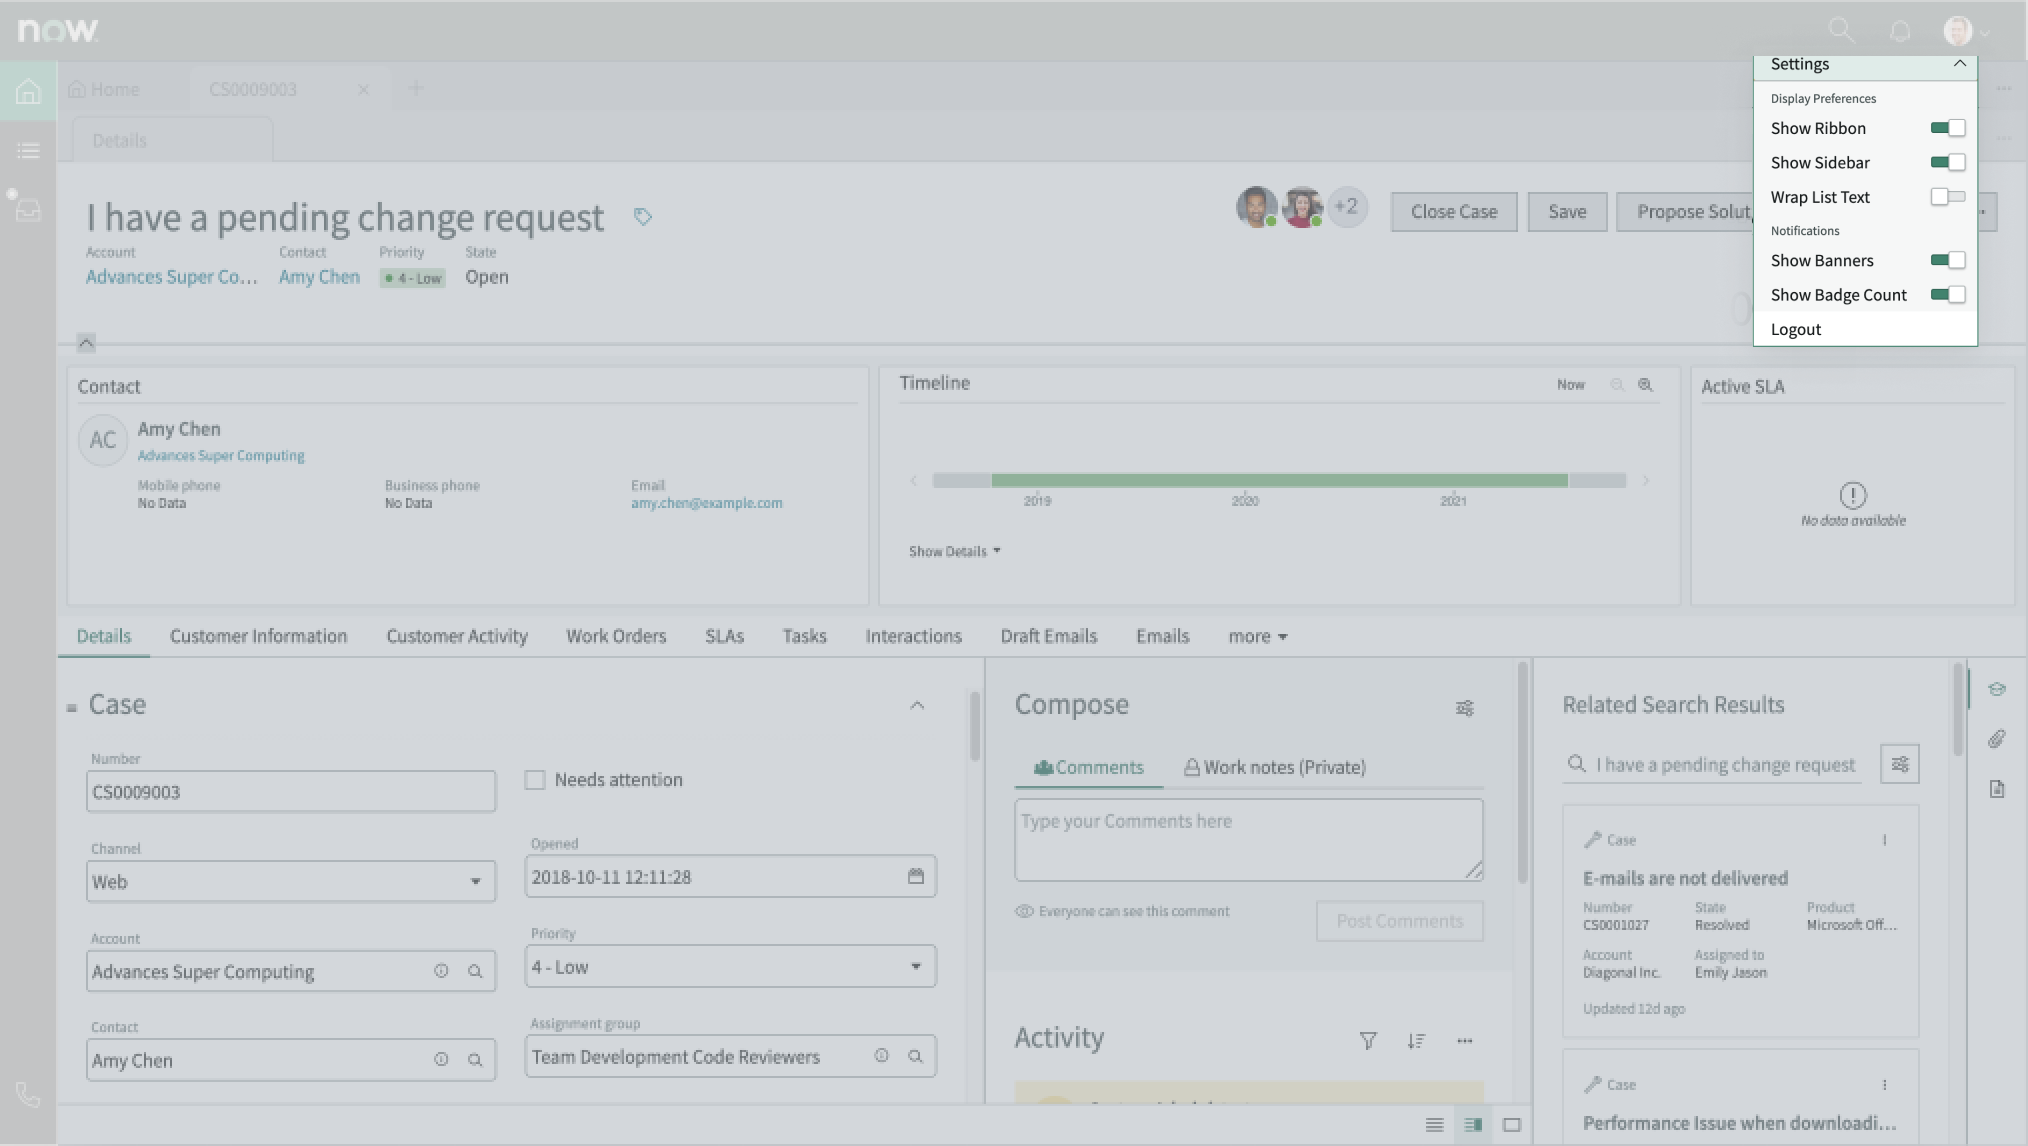Viewport: 2028px width, 1146px height.
Task: Open the Customer Activity tab
Action: click(x=457, y=636)
